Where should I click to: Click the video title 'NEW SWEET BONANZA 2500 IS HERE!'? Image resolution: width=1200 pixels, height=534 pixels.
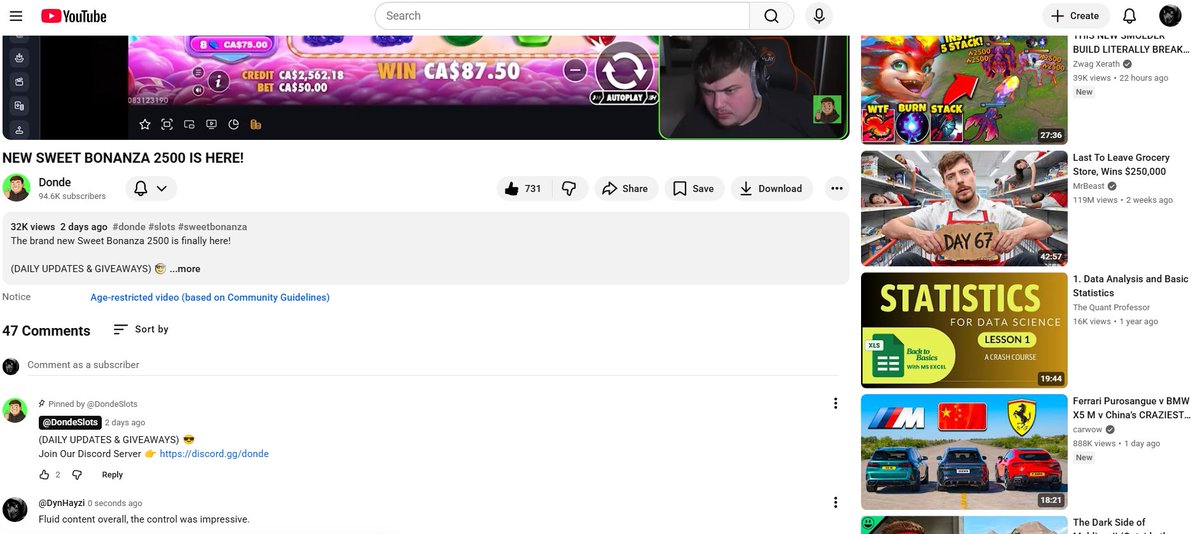pos(123,158)
